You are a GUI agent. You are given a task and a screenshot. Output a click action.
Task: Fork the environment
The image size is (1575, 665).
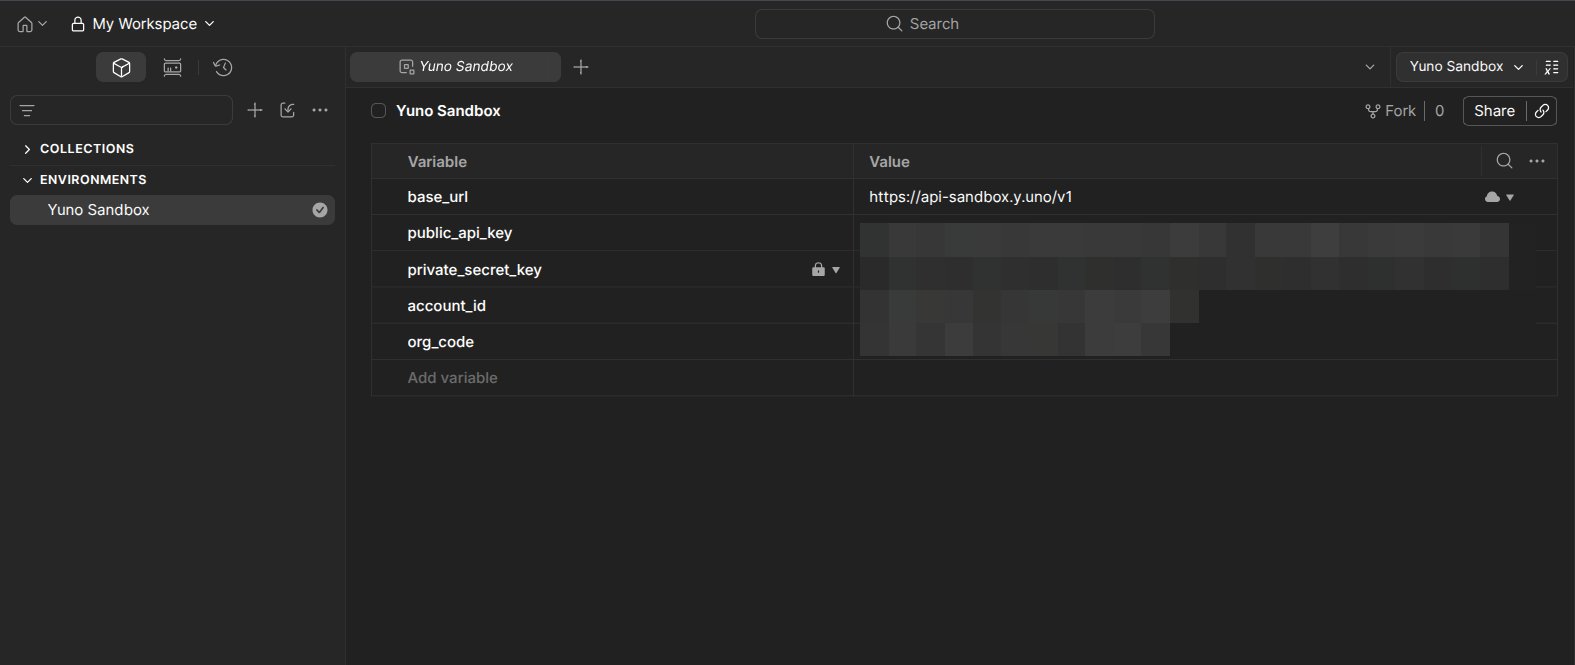pos(1390,111)
